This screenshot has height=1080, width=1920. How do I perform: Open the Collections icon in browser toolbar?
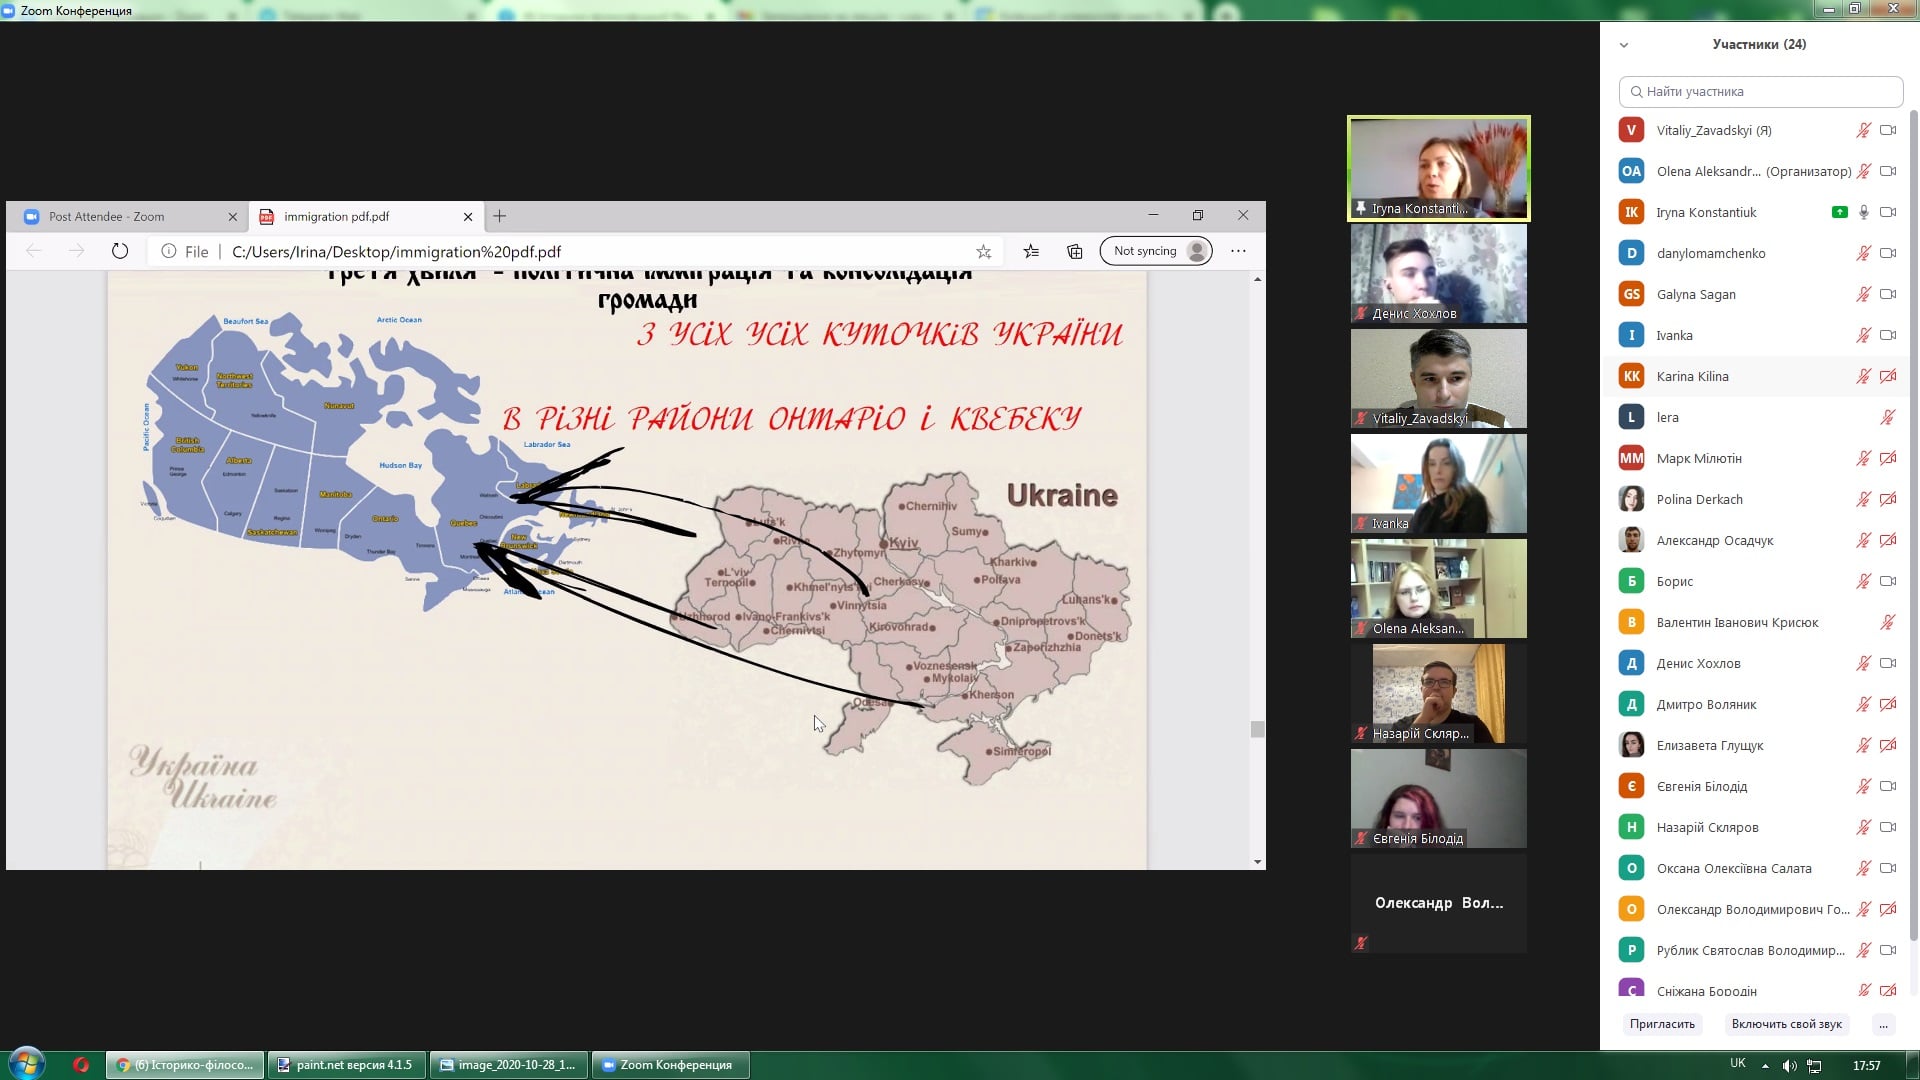pos(1075,251)
